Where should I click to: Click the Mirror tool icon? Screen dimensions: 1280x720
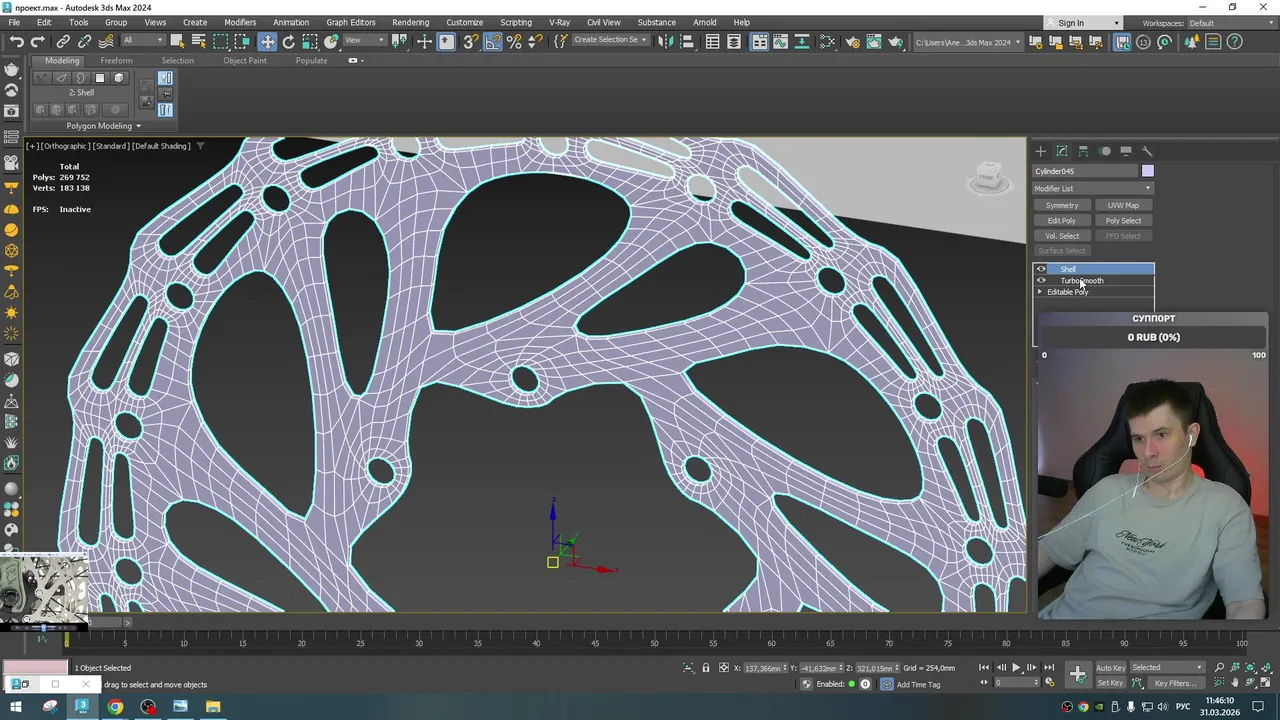tap(665, 42)
